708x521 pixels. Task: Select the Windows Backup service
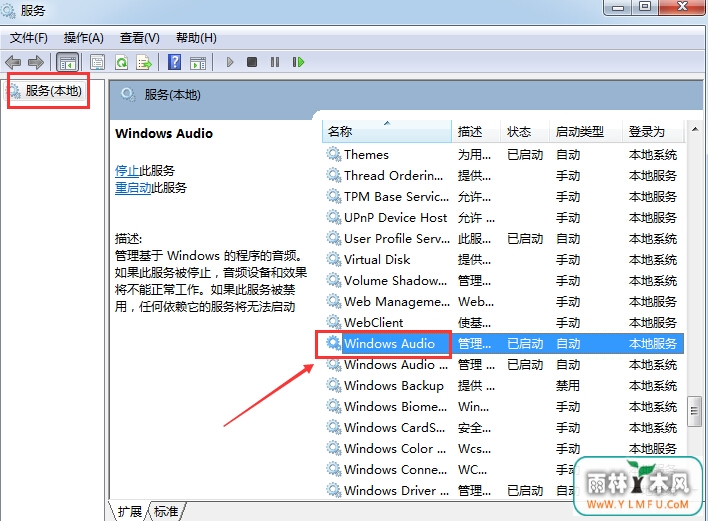(x=503, y=386)
